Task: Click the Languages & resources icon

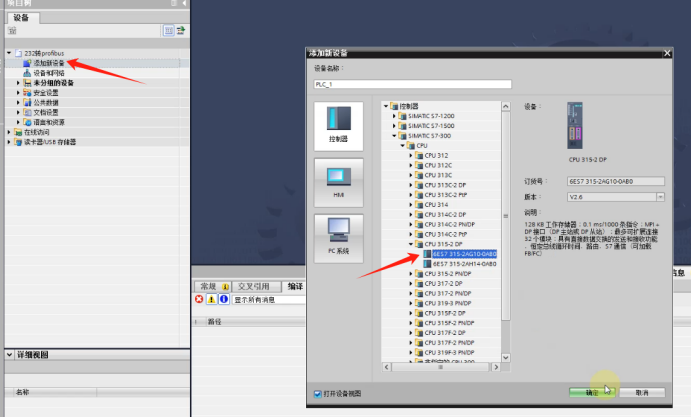Action: 27,122
